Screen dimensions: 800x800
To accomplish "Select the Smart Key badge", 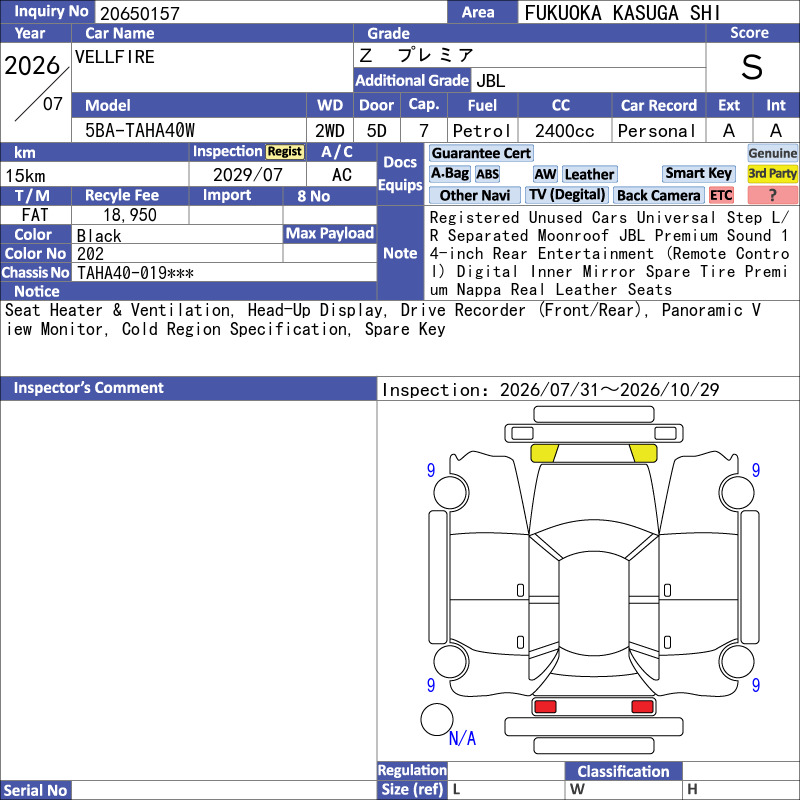I will [x=698, y=173].
